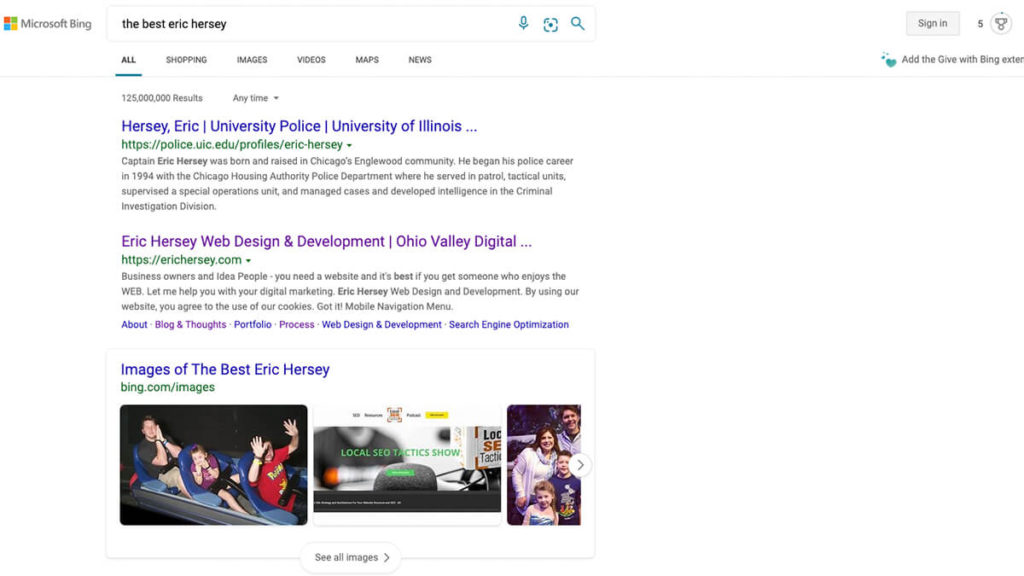
Task: Switch to the Videos tab
Action: coord(311,60)
